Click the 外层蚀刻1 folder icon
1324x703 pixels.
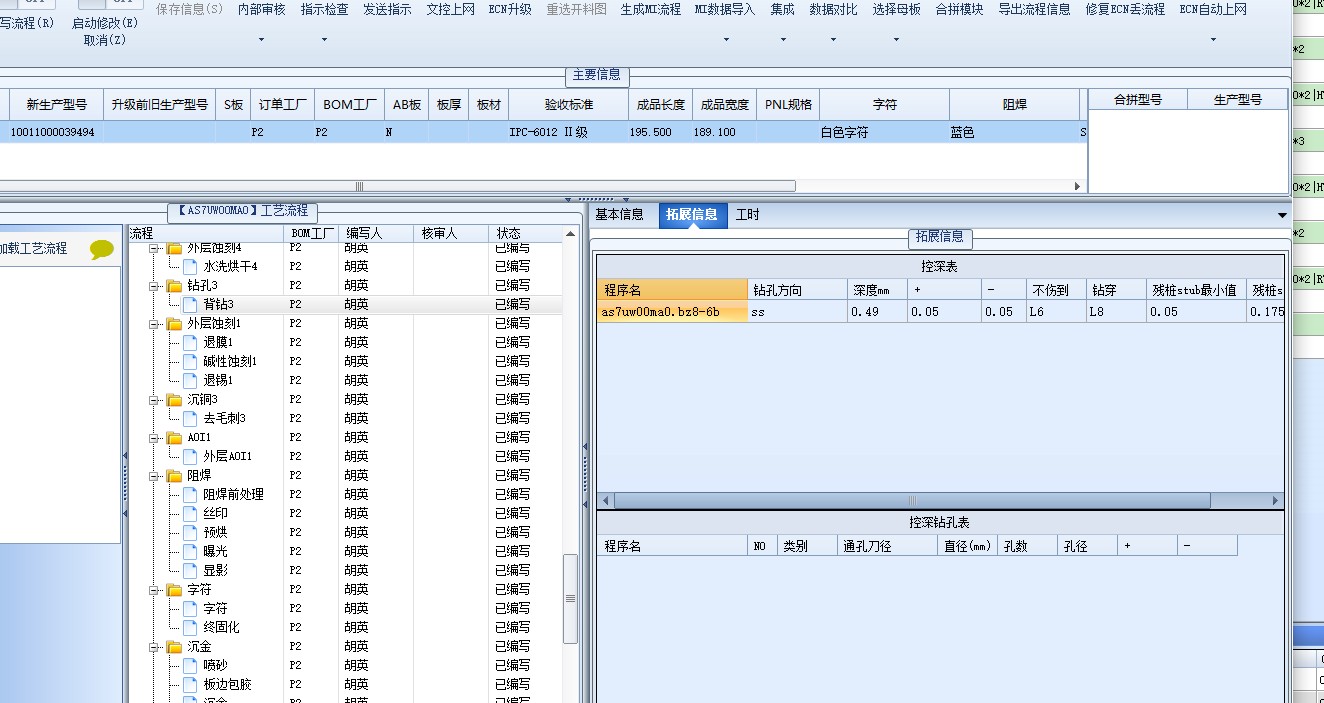click(x=175, y=324)
